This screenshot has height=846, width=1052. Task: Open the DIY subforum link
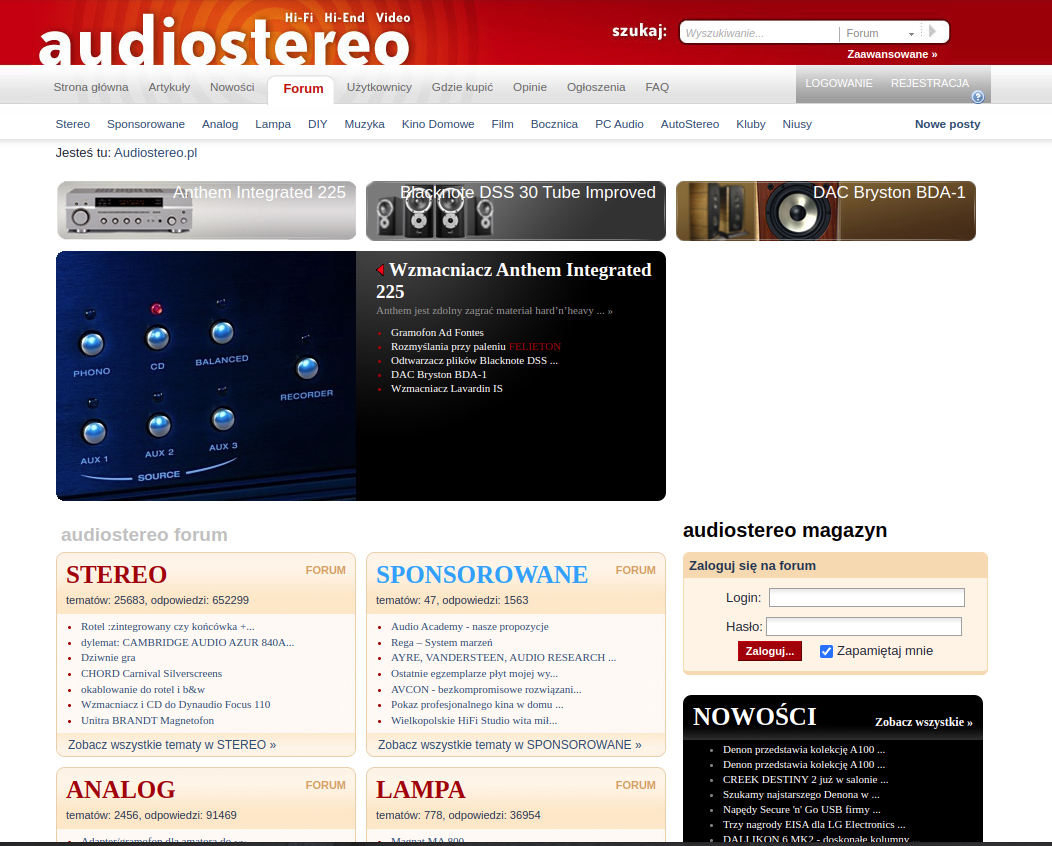317,124
